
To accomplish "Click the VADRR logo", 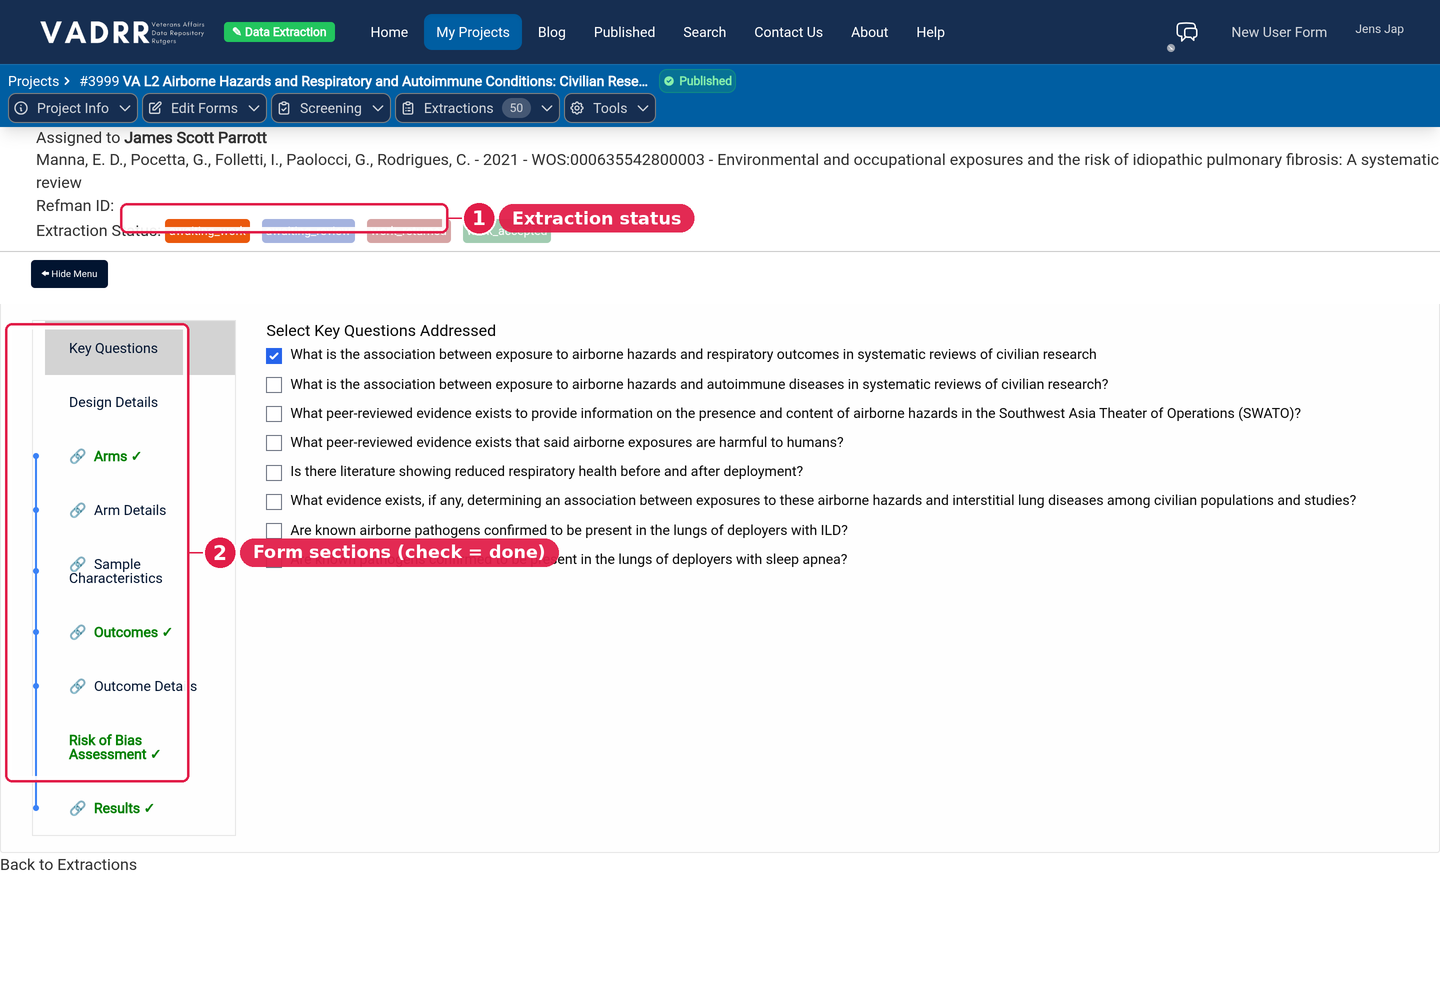I will coord(122,32).
